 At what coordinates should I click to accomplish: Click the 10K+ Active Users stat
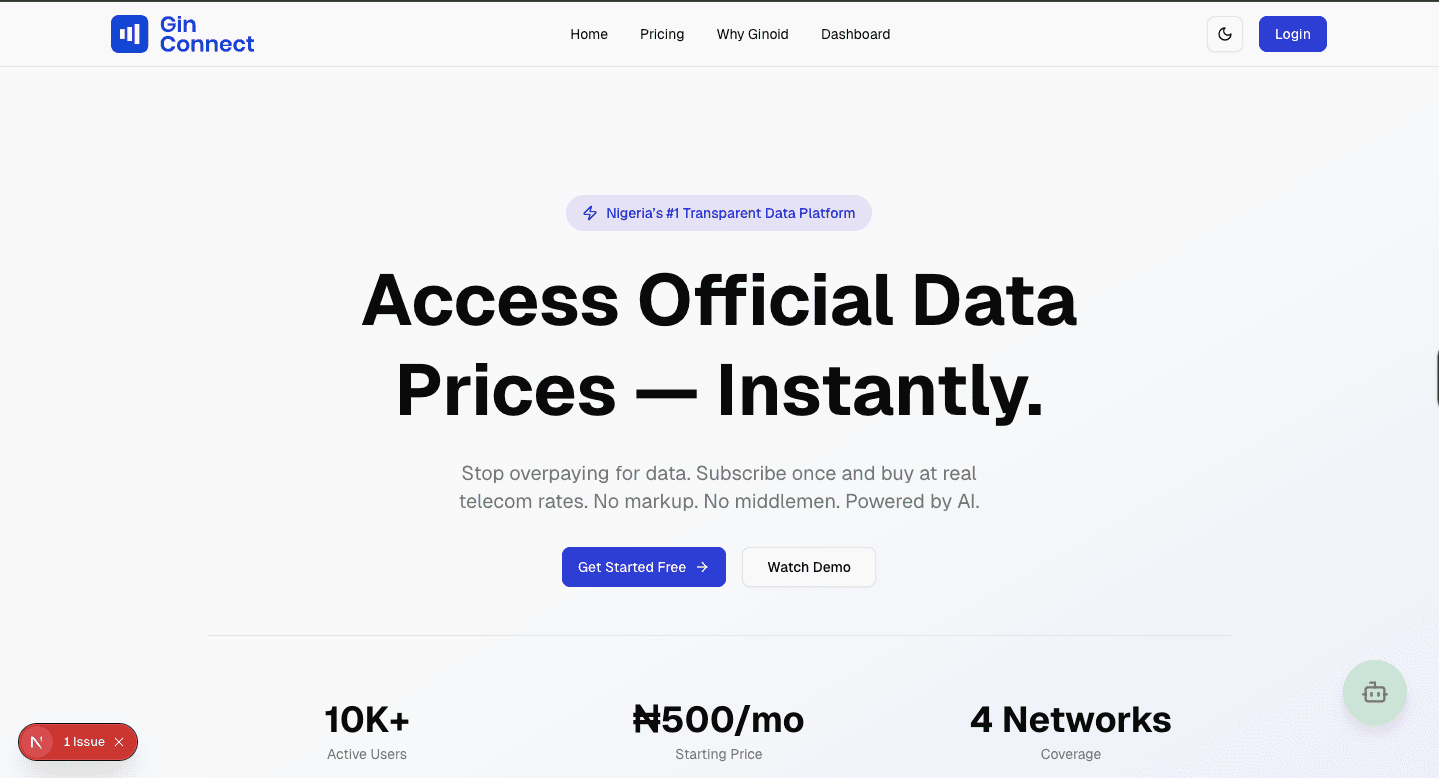367,731
